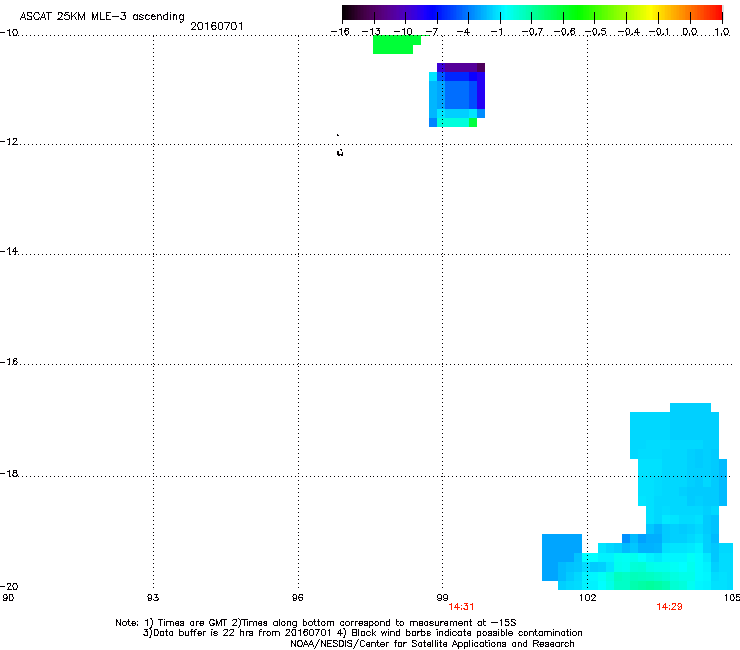Click colorbar label 0.0
740x650 pixels.
click(x=690, y=32)
